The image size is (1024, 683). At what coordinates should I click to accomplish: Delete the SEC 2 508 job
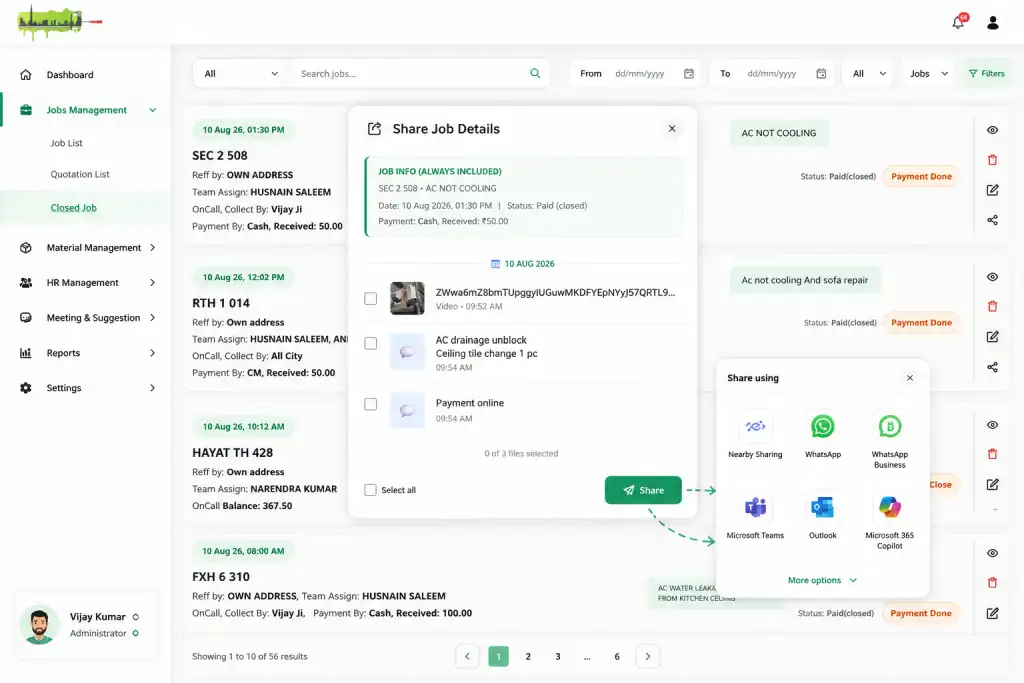(x=992, y=160)
